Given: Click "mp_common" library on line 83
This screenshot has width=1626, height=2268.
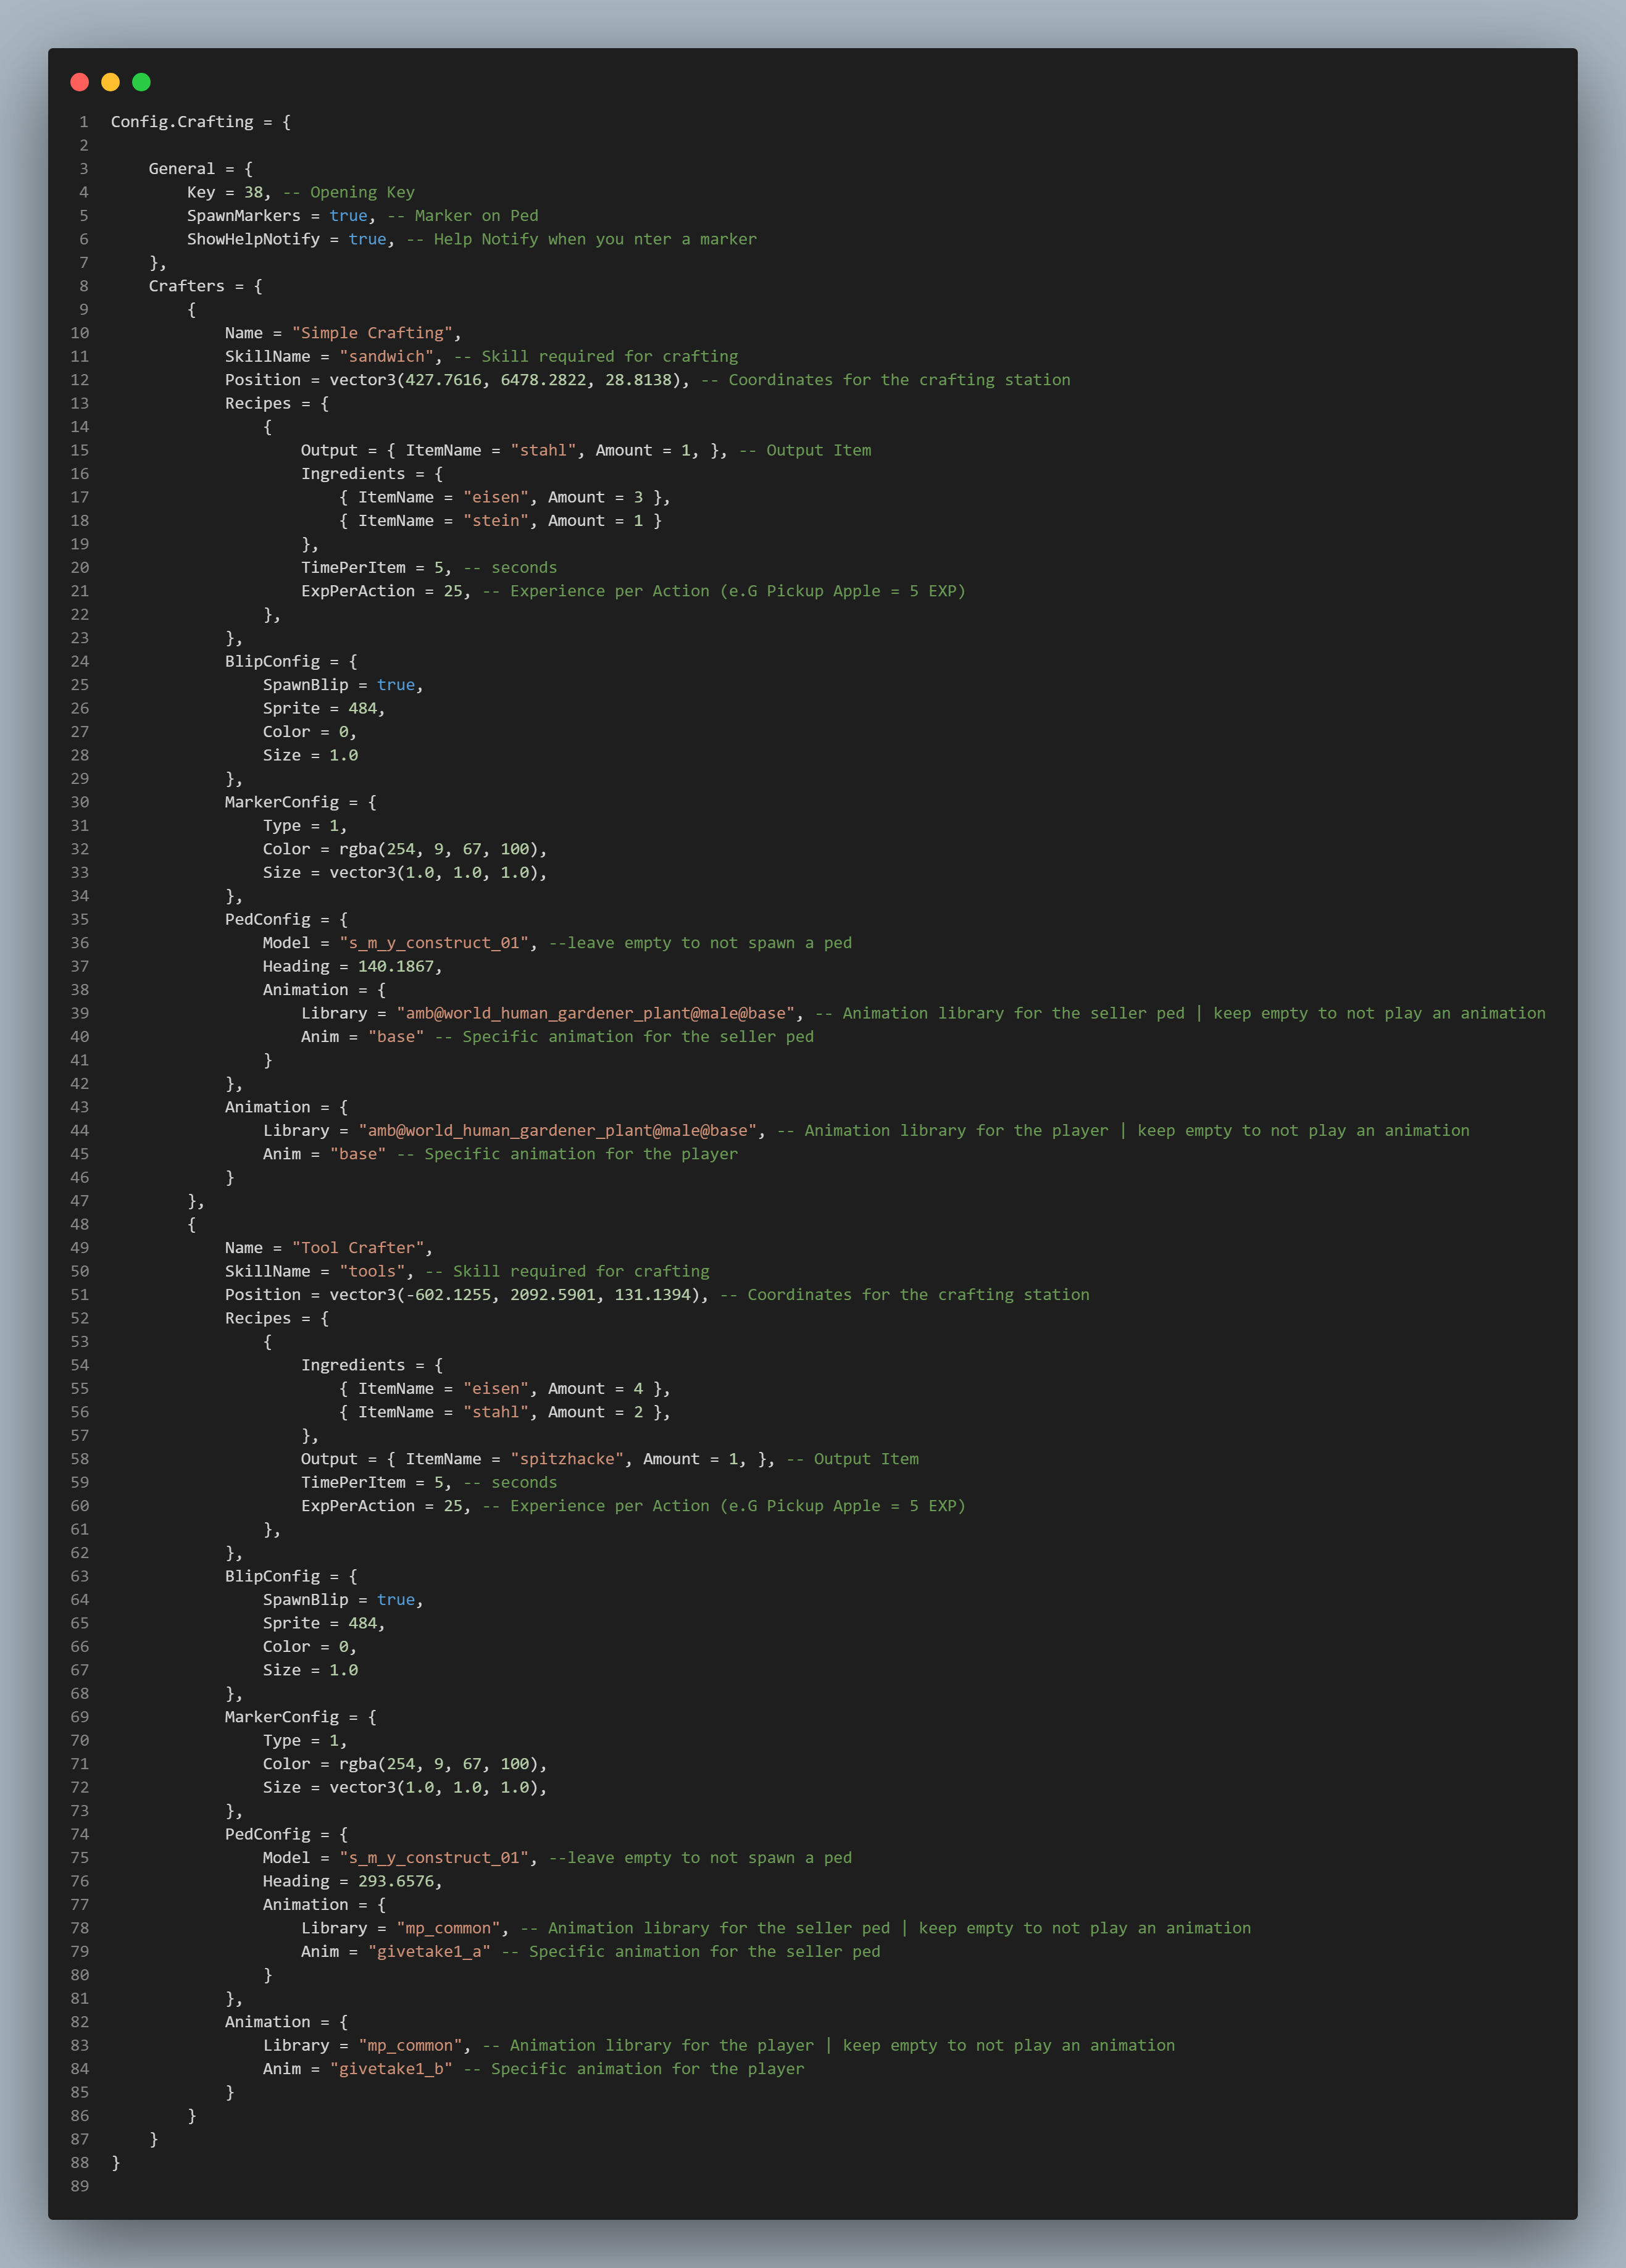Looking at the screenshot, I should [410, 2045].
